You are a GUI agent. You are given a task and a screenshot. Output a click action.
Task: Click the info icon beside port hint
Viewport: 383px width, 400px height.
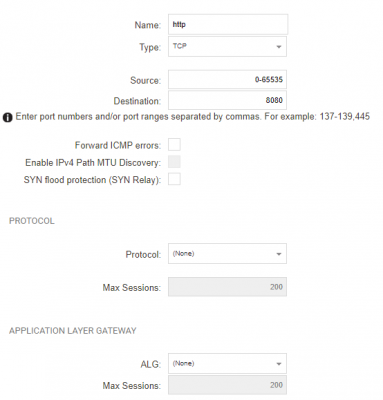[7, 118]
